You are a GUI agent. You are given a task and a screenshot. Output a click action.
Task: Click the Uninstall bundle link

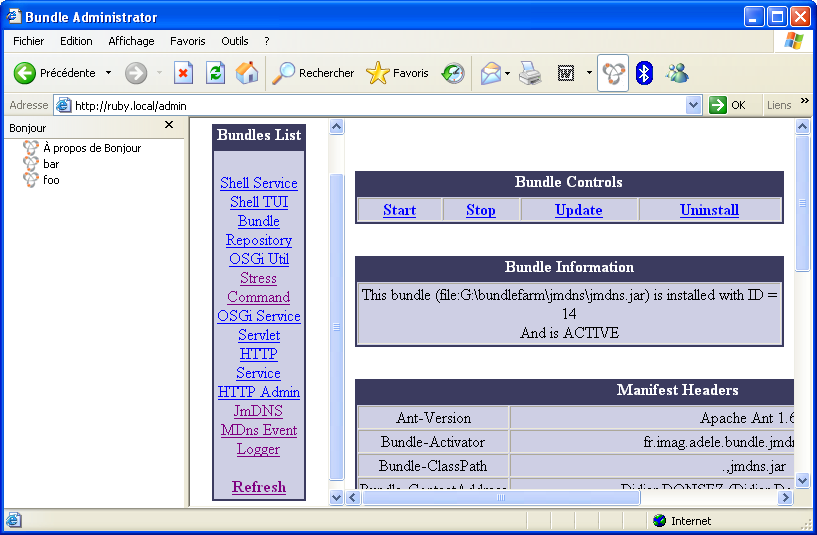pos(709,210)
